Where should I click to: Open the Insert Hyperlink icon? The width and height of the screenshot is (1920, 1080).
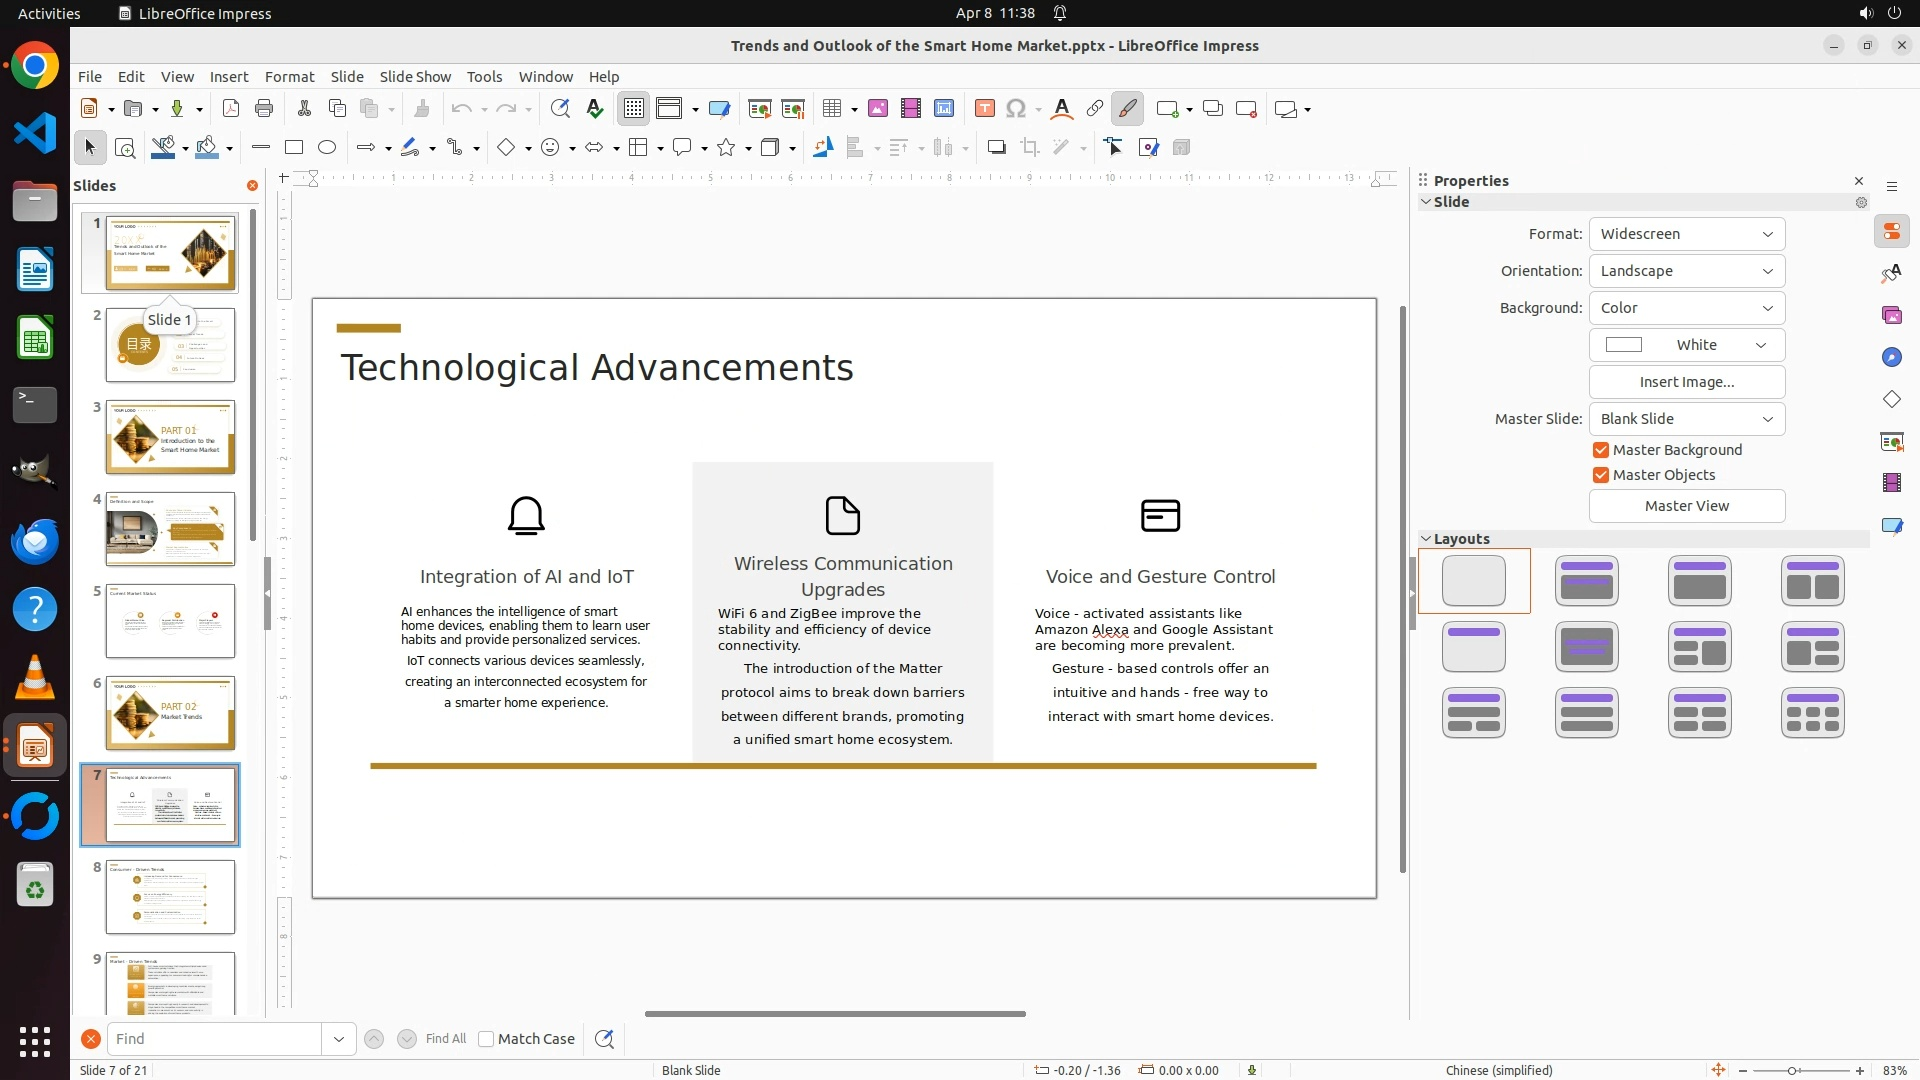click(x=1095, y=109)
